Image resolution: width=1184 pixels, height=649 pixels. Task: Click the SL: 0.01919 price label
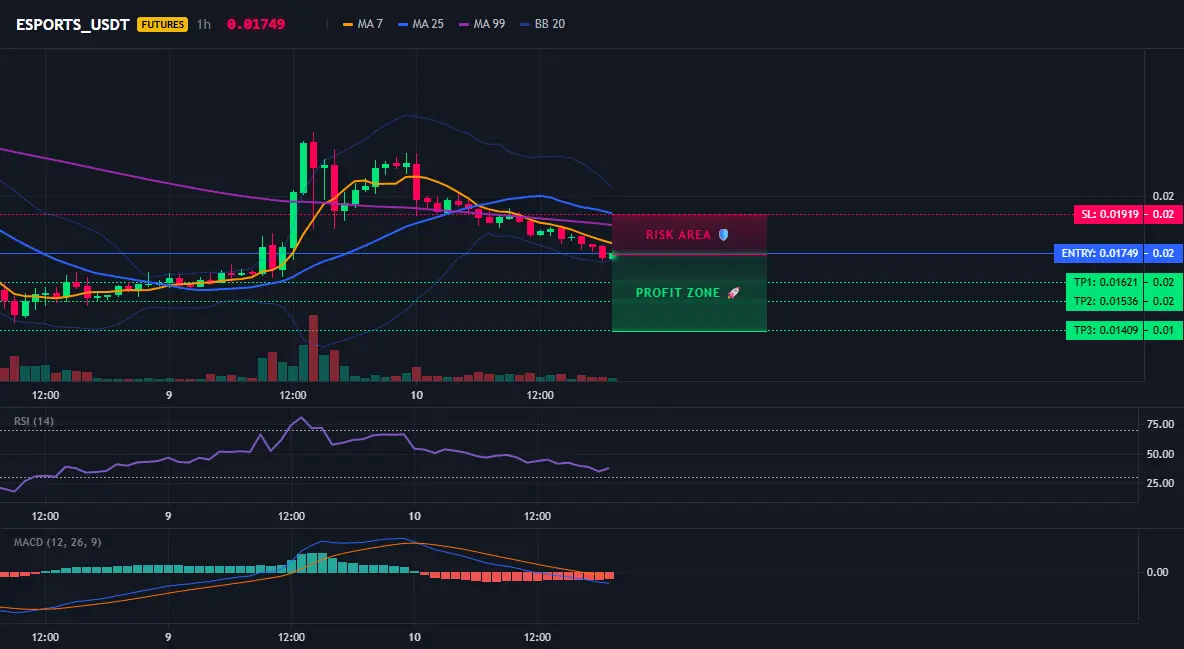pyautogui.click(x=1108, y=215)
